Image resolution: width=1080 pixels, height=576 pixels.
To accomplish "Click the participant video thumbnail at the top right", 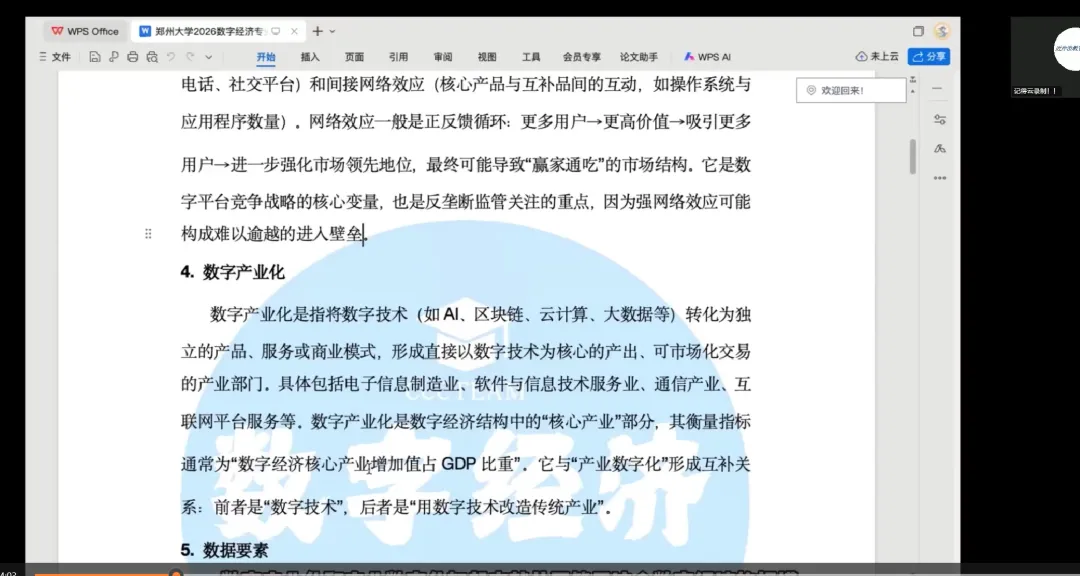I will [1045, 56].
